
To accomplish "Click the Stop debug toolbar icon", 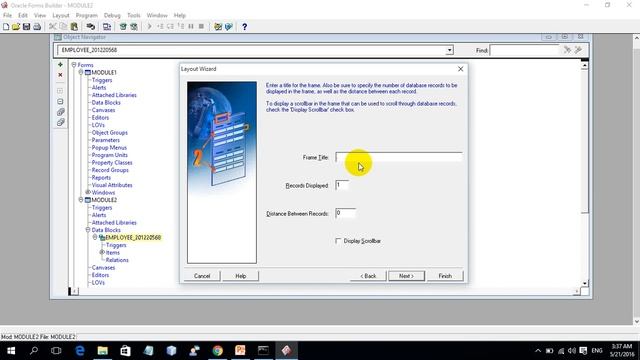I will (201, 27).
